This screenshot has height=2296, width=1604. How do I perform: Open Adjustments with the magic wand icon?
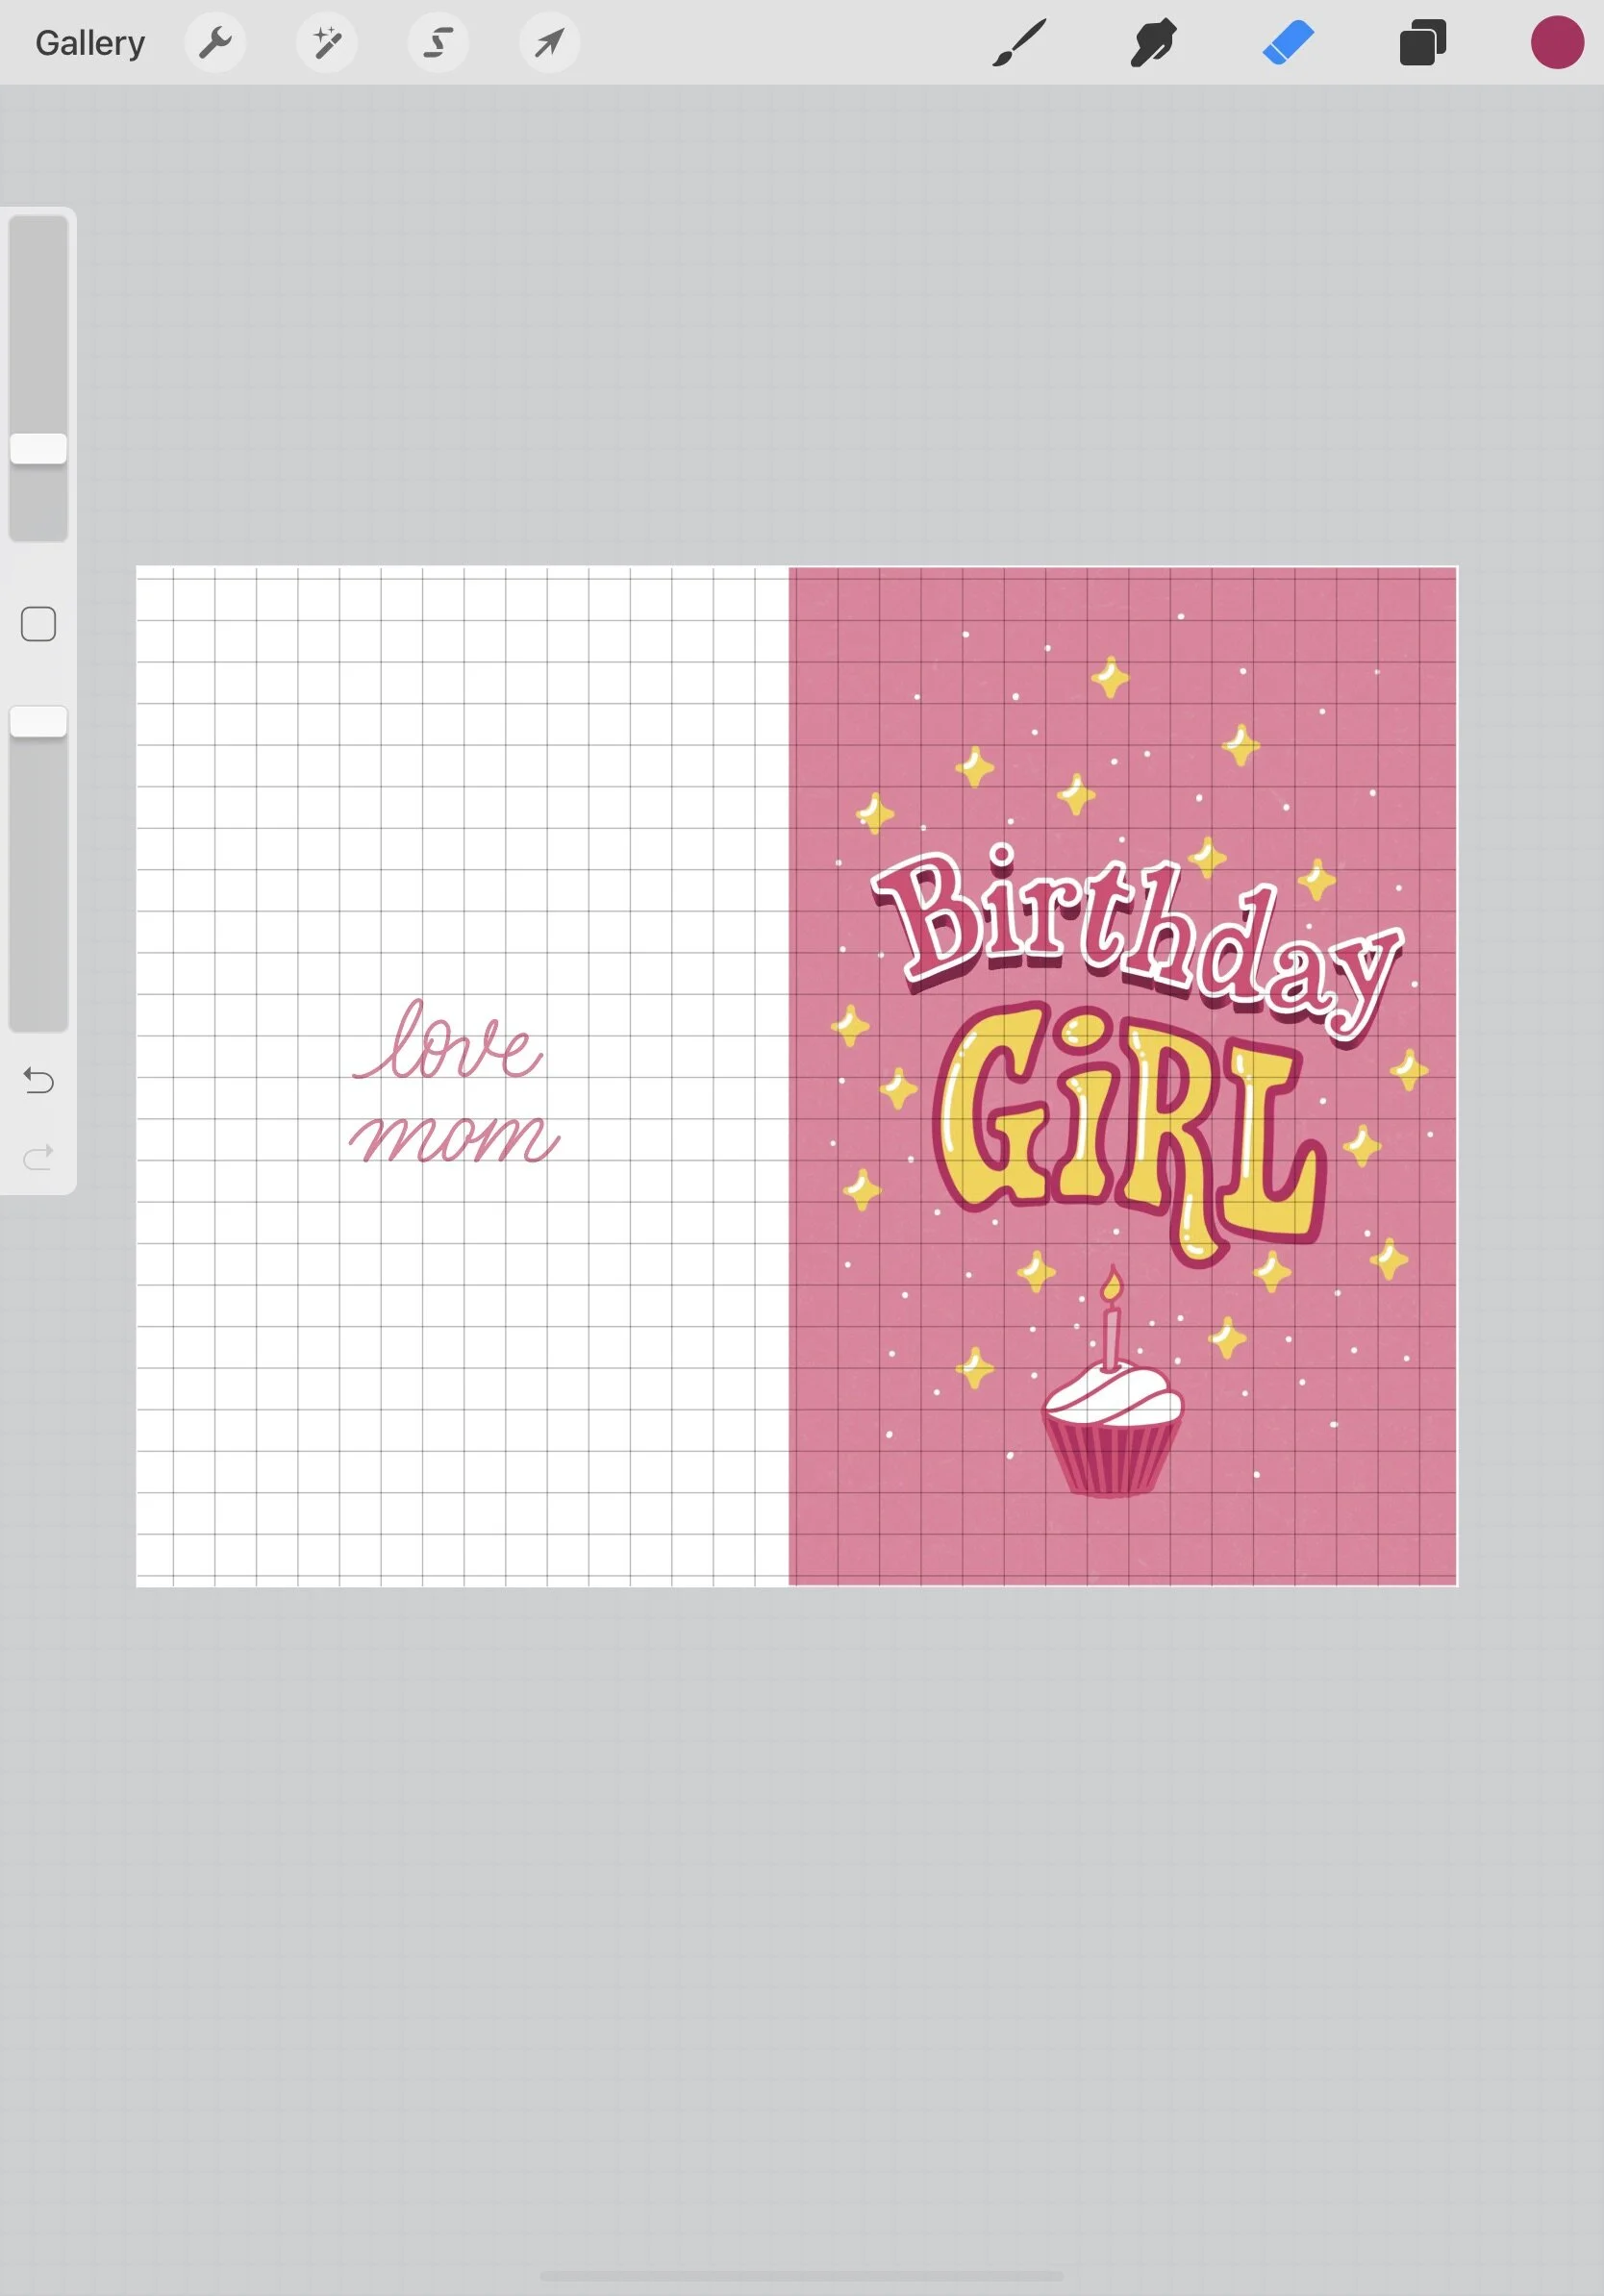tap(327, 42)
